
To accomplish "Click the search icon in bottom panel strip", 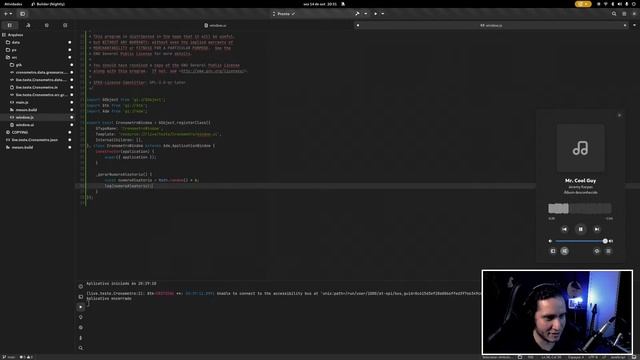I will 81,348.
